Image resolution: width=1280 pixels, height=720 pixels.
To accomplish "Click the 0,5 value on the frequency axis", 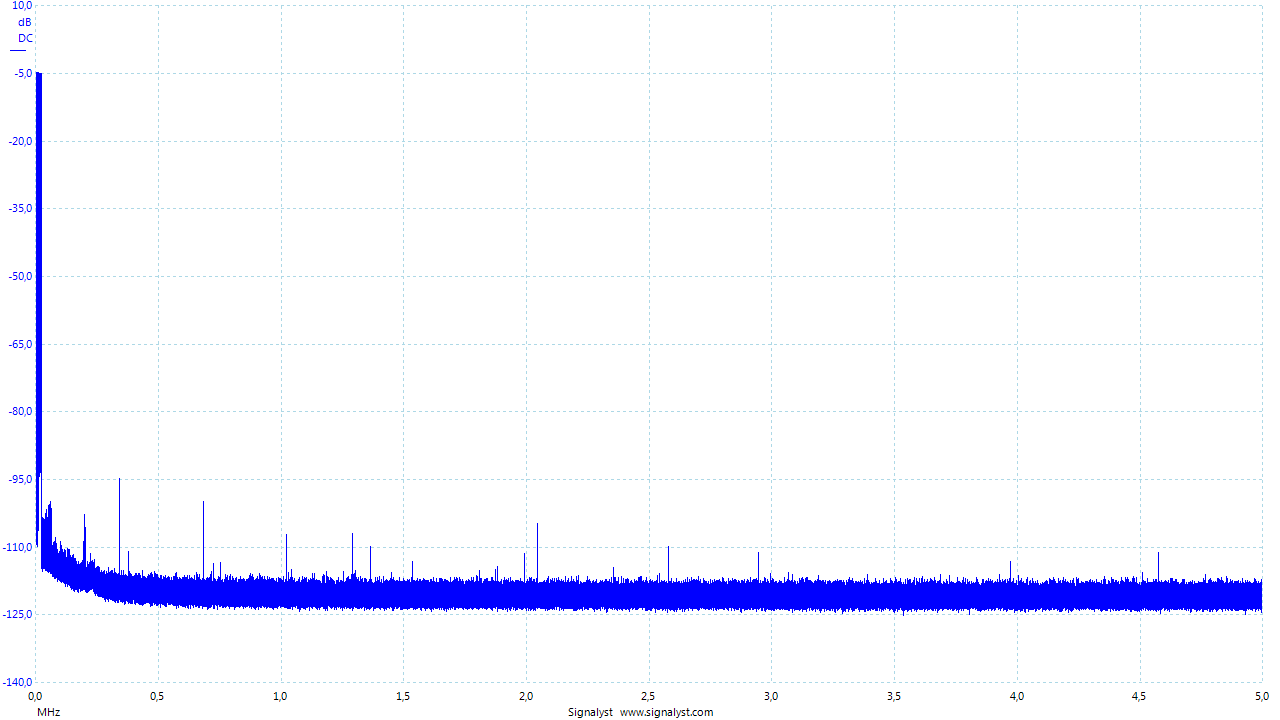I will pos(157,695).
